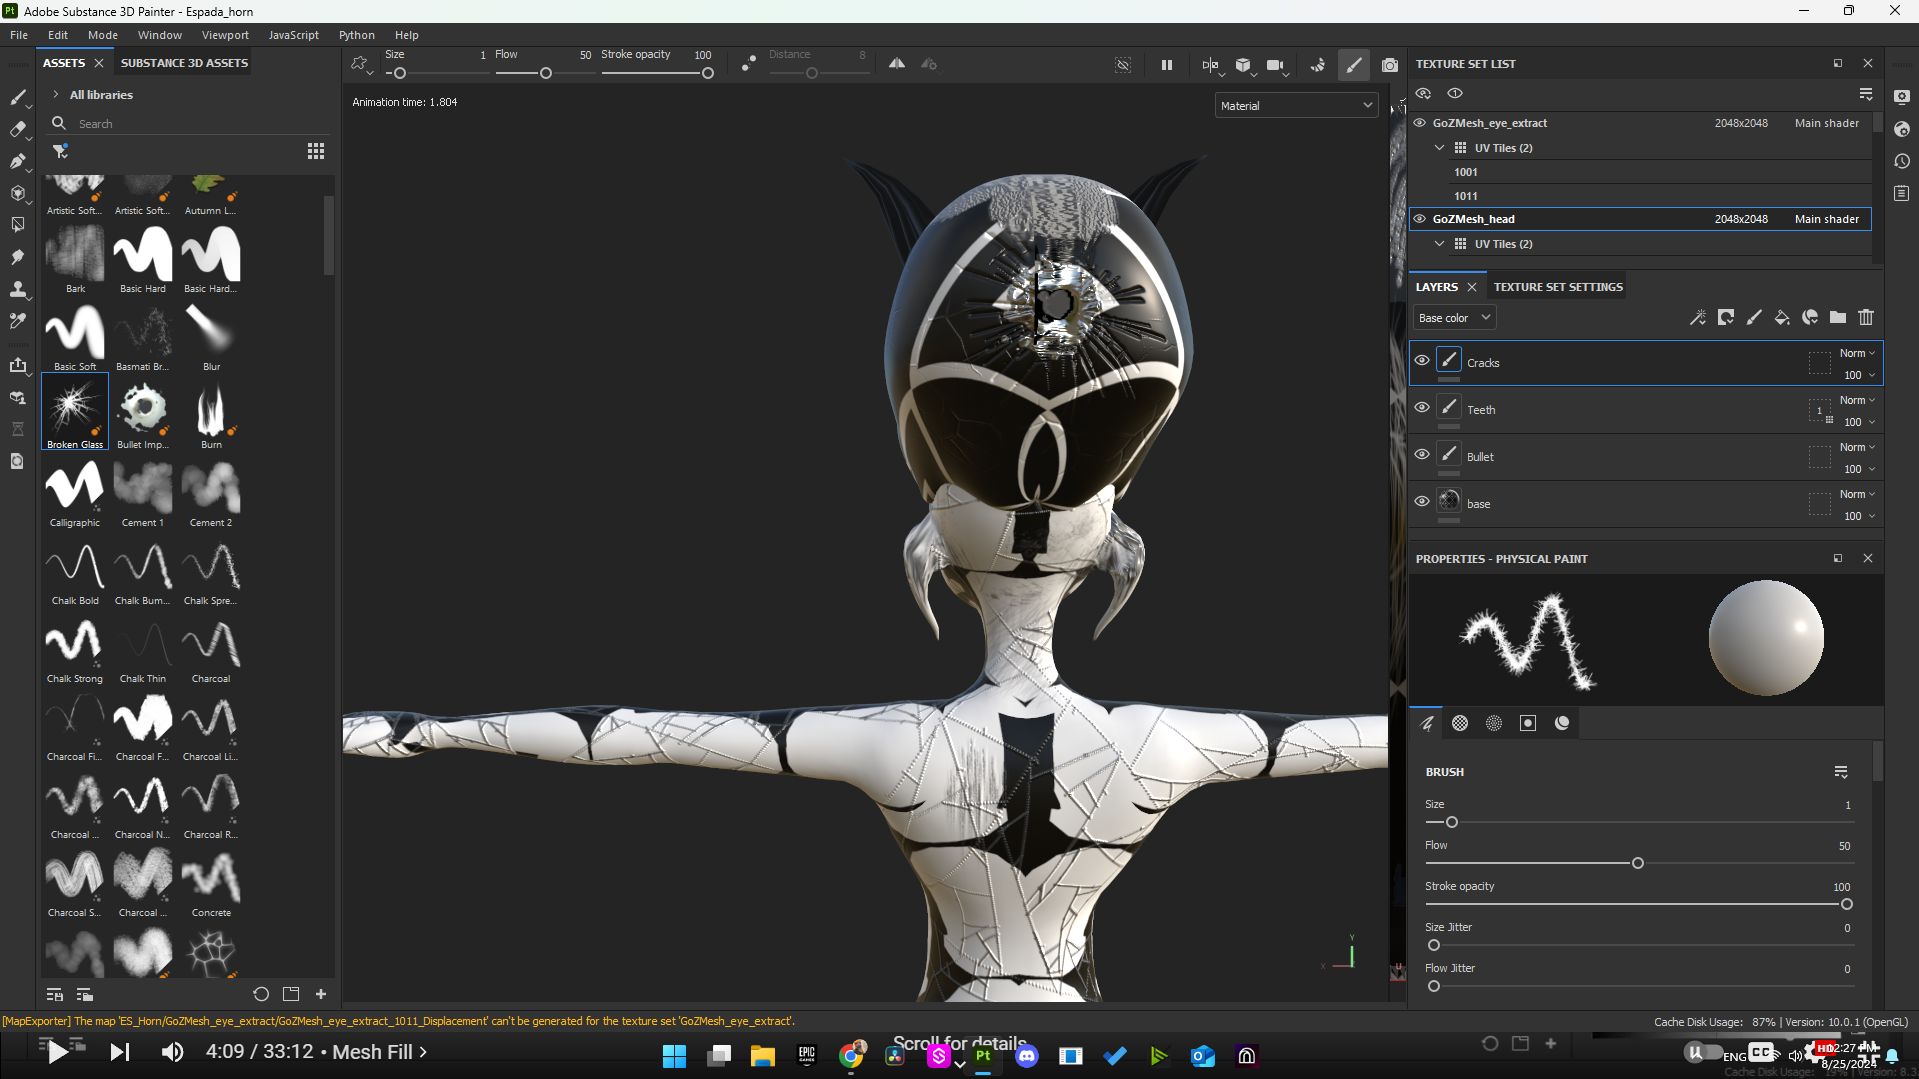Create a new layer folder

[x=1838, y=318]
